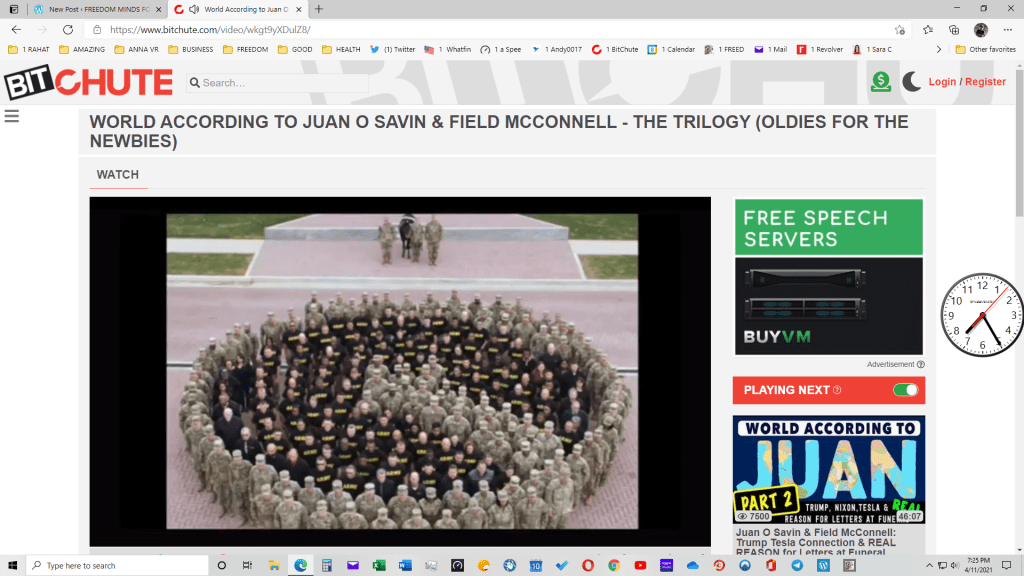Refresh the page in the browser
Image resolution: width=1024 pixels, height=576 pixels.
(68, 30)
